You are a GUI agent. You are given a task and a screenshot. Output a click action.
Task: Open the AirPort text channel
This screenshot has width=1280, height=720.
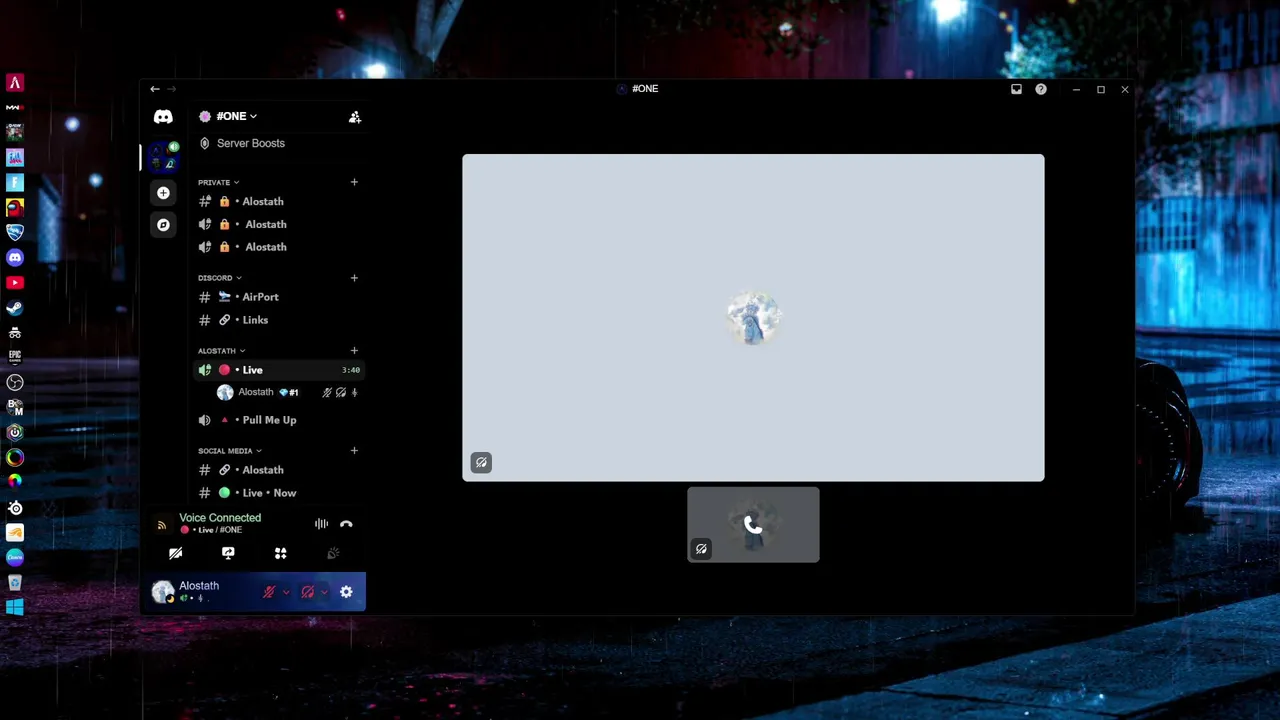pyautogui.click(x=278, y=297)
